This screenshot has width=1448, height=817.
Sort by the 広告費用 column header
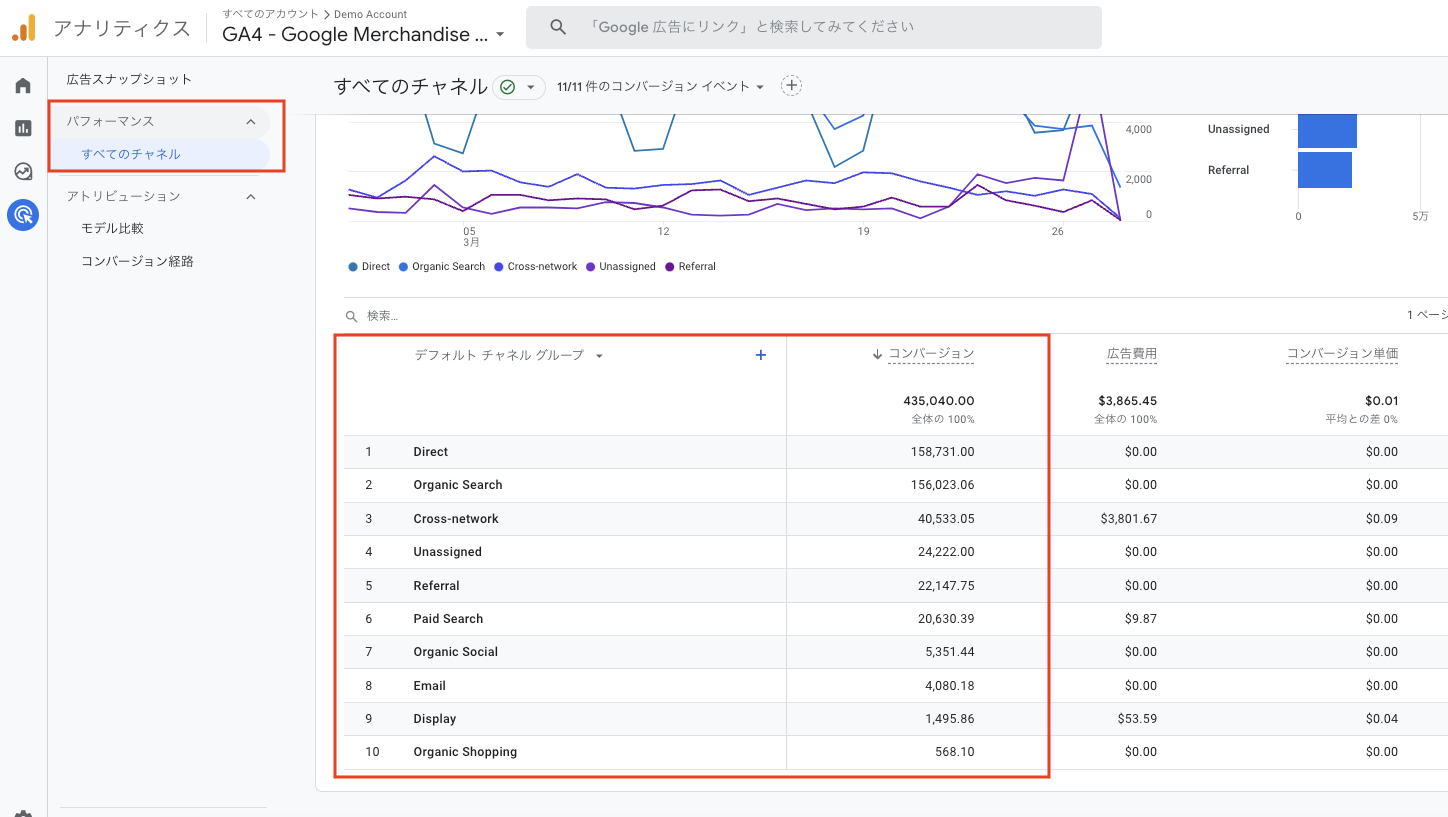tap(1131, 354)
